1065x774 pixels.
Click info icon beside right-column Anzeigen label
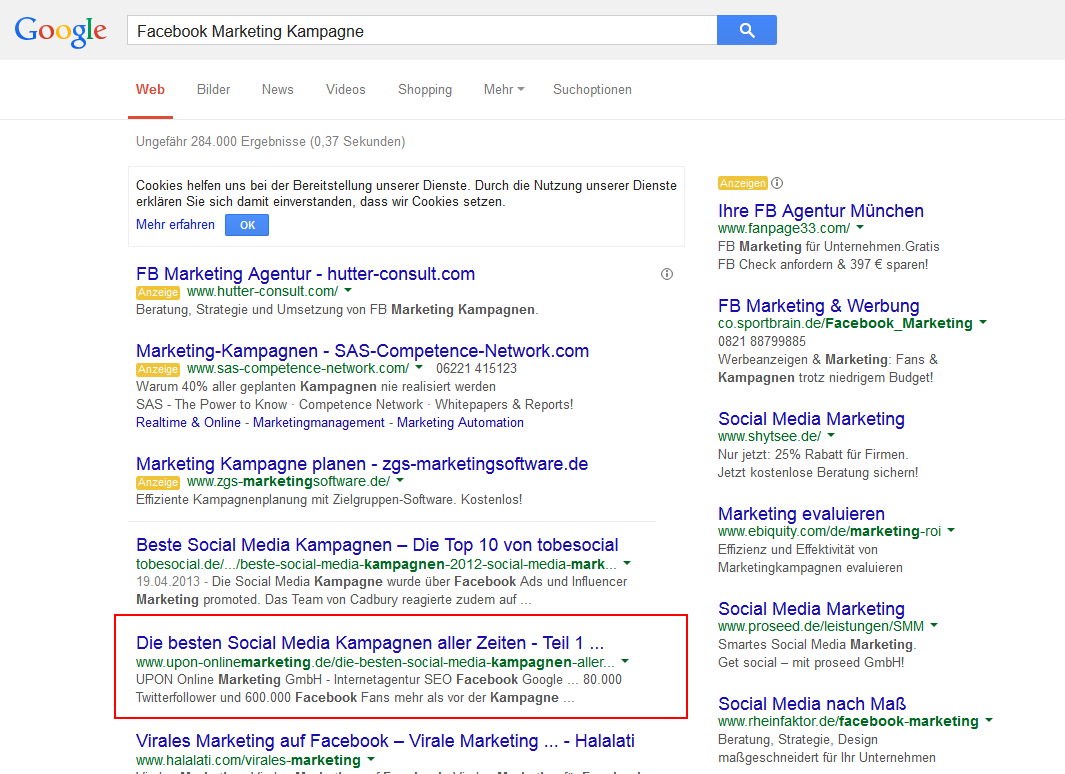(777, 183)
